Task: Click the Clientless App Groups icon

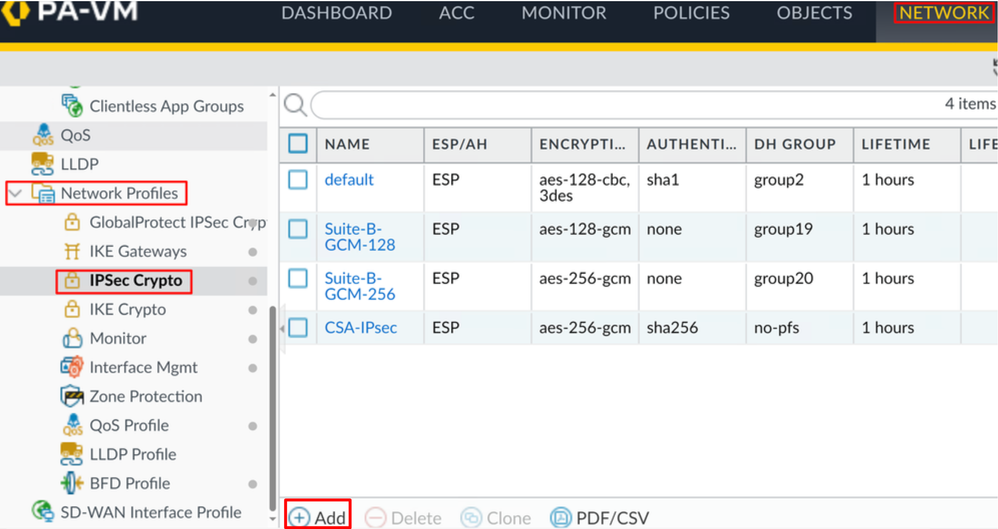Action: [72, 106]
